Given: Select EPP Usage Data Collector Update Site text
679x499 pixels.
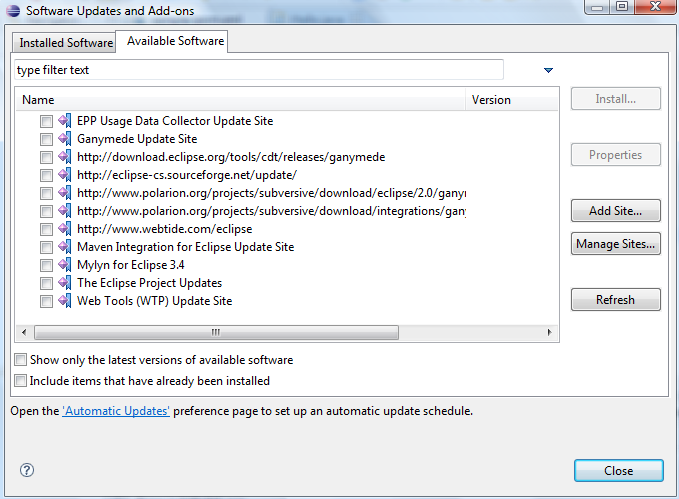Looking at the screenshot, I should (x=175, y=121).
